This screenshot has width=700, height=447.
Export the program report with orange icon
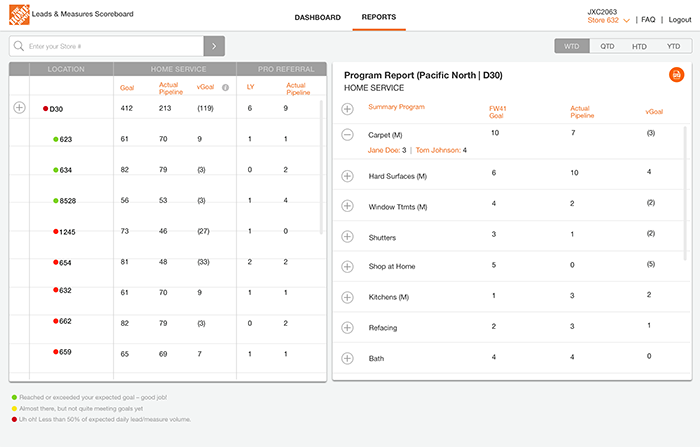click(x=676, y=75)
